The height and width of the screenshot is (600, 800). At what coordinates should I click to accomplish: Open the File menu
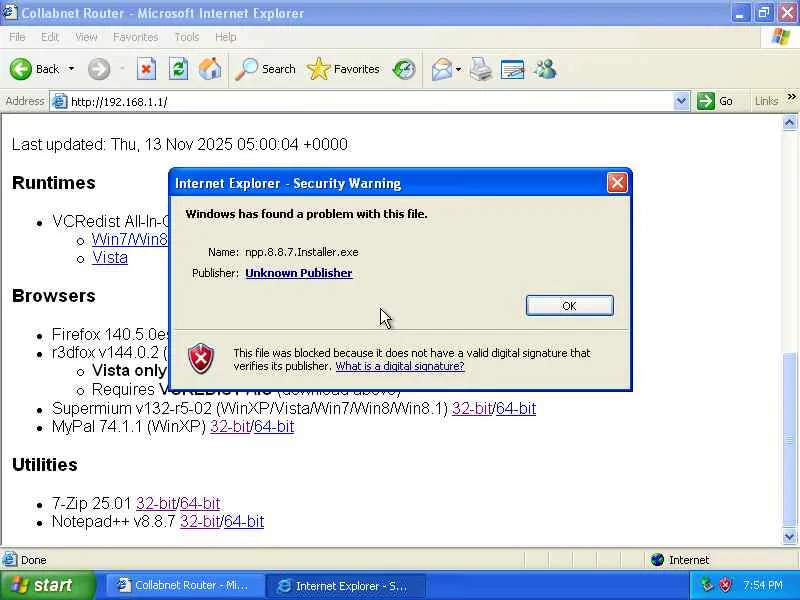tap(17, 37)
